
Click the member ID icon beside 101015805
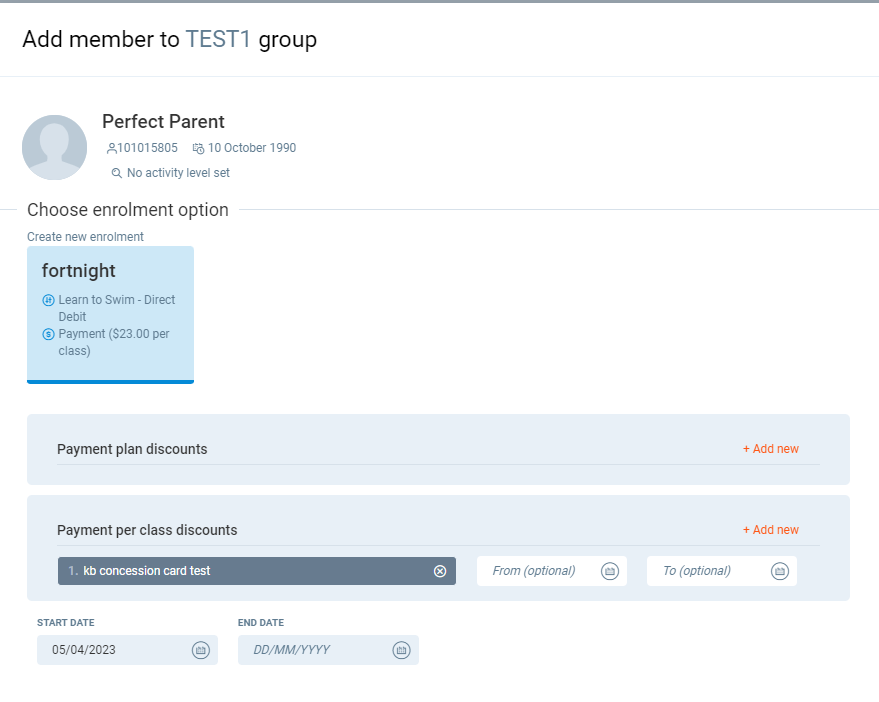[111, 148]
